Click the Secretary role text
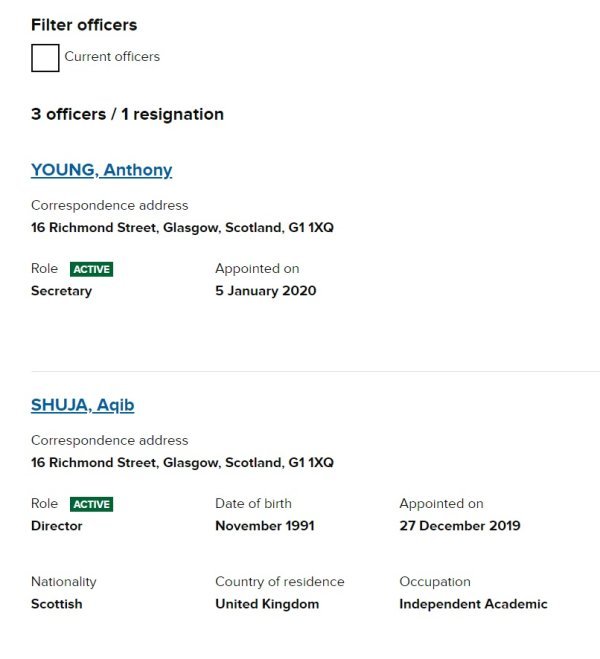 pyautogui.click(x=61, y=291)
